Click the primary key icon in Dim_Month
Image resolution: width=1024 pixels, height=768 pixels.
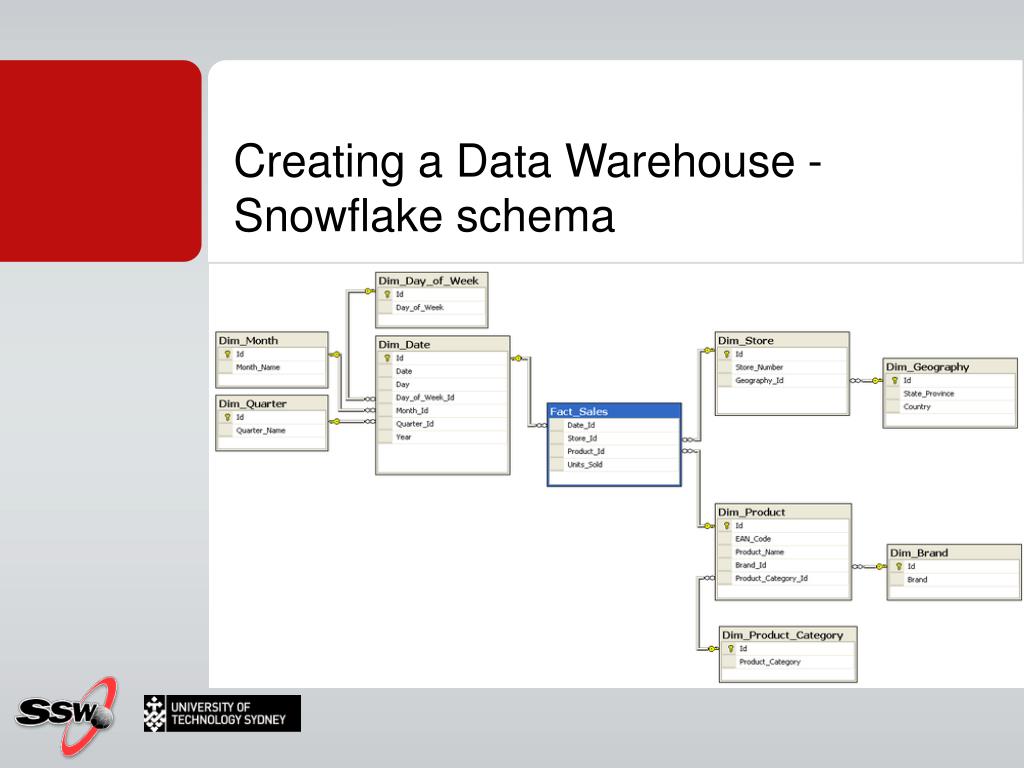(228, 354)
